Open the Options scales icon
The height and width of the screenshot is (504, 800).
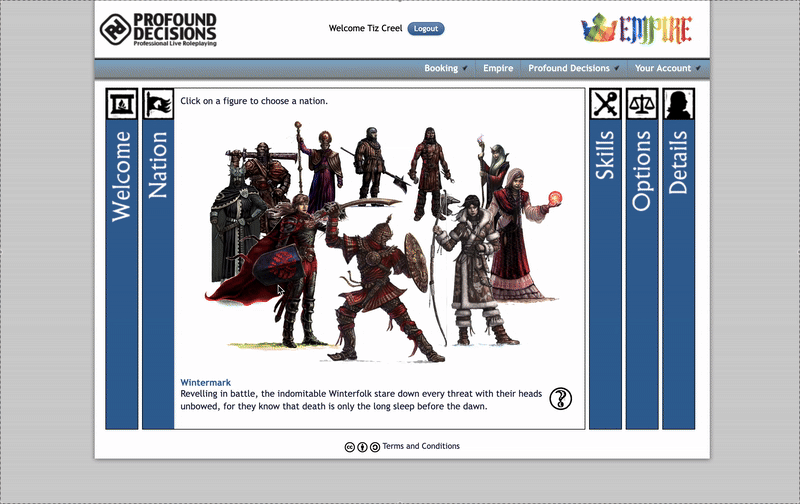[642, 104]
